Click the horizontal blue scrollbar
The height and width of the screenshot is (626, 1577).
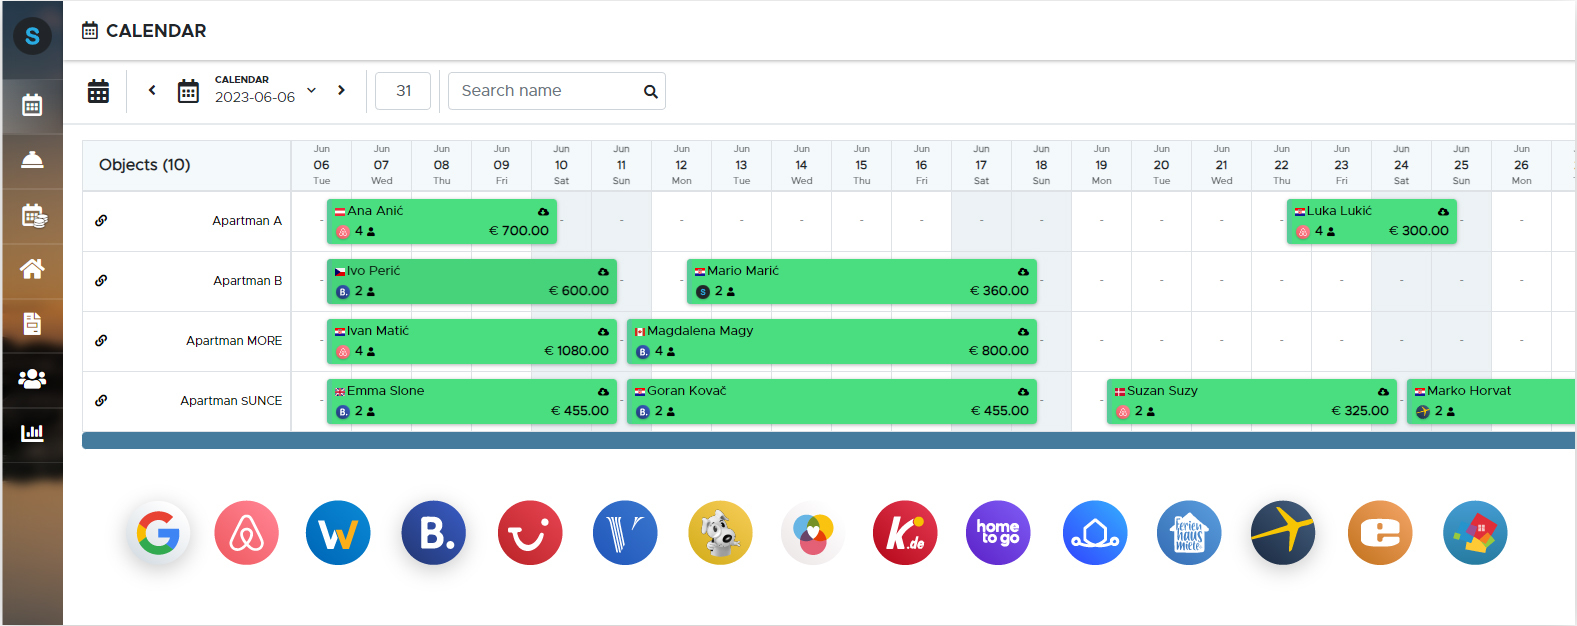(x=828, y=441)
